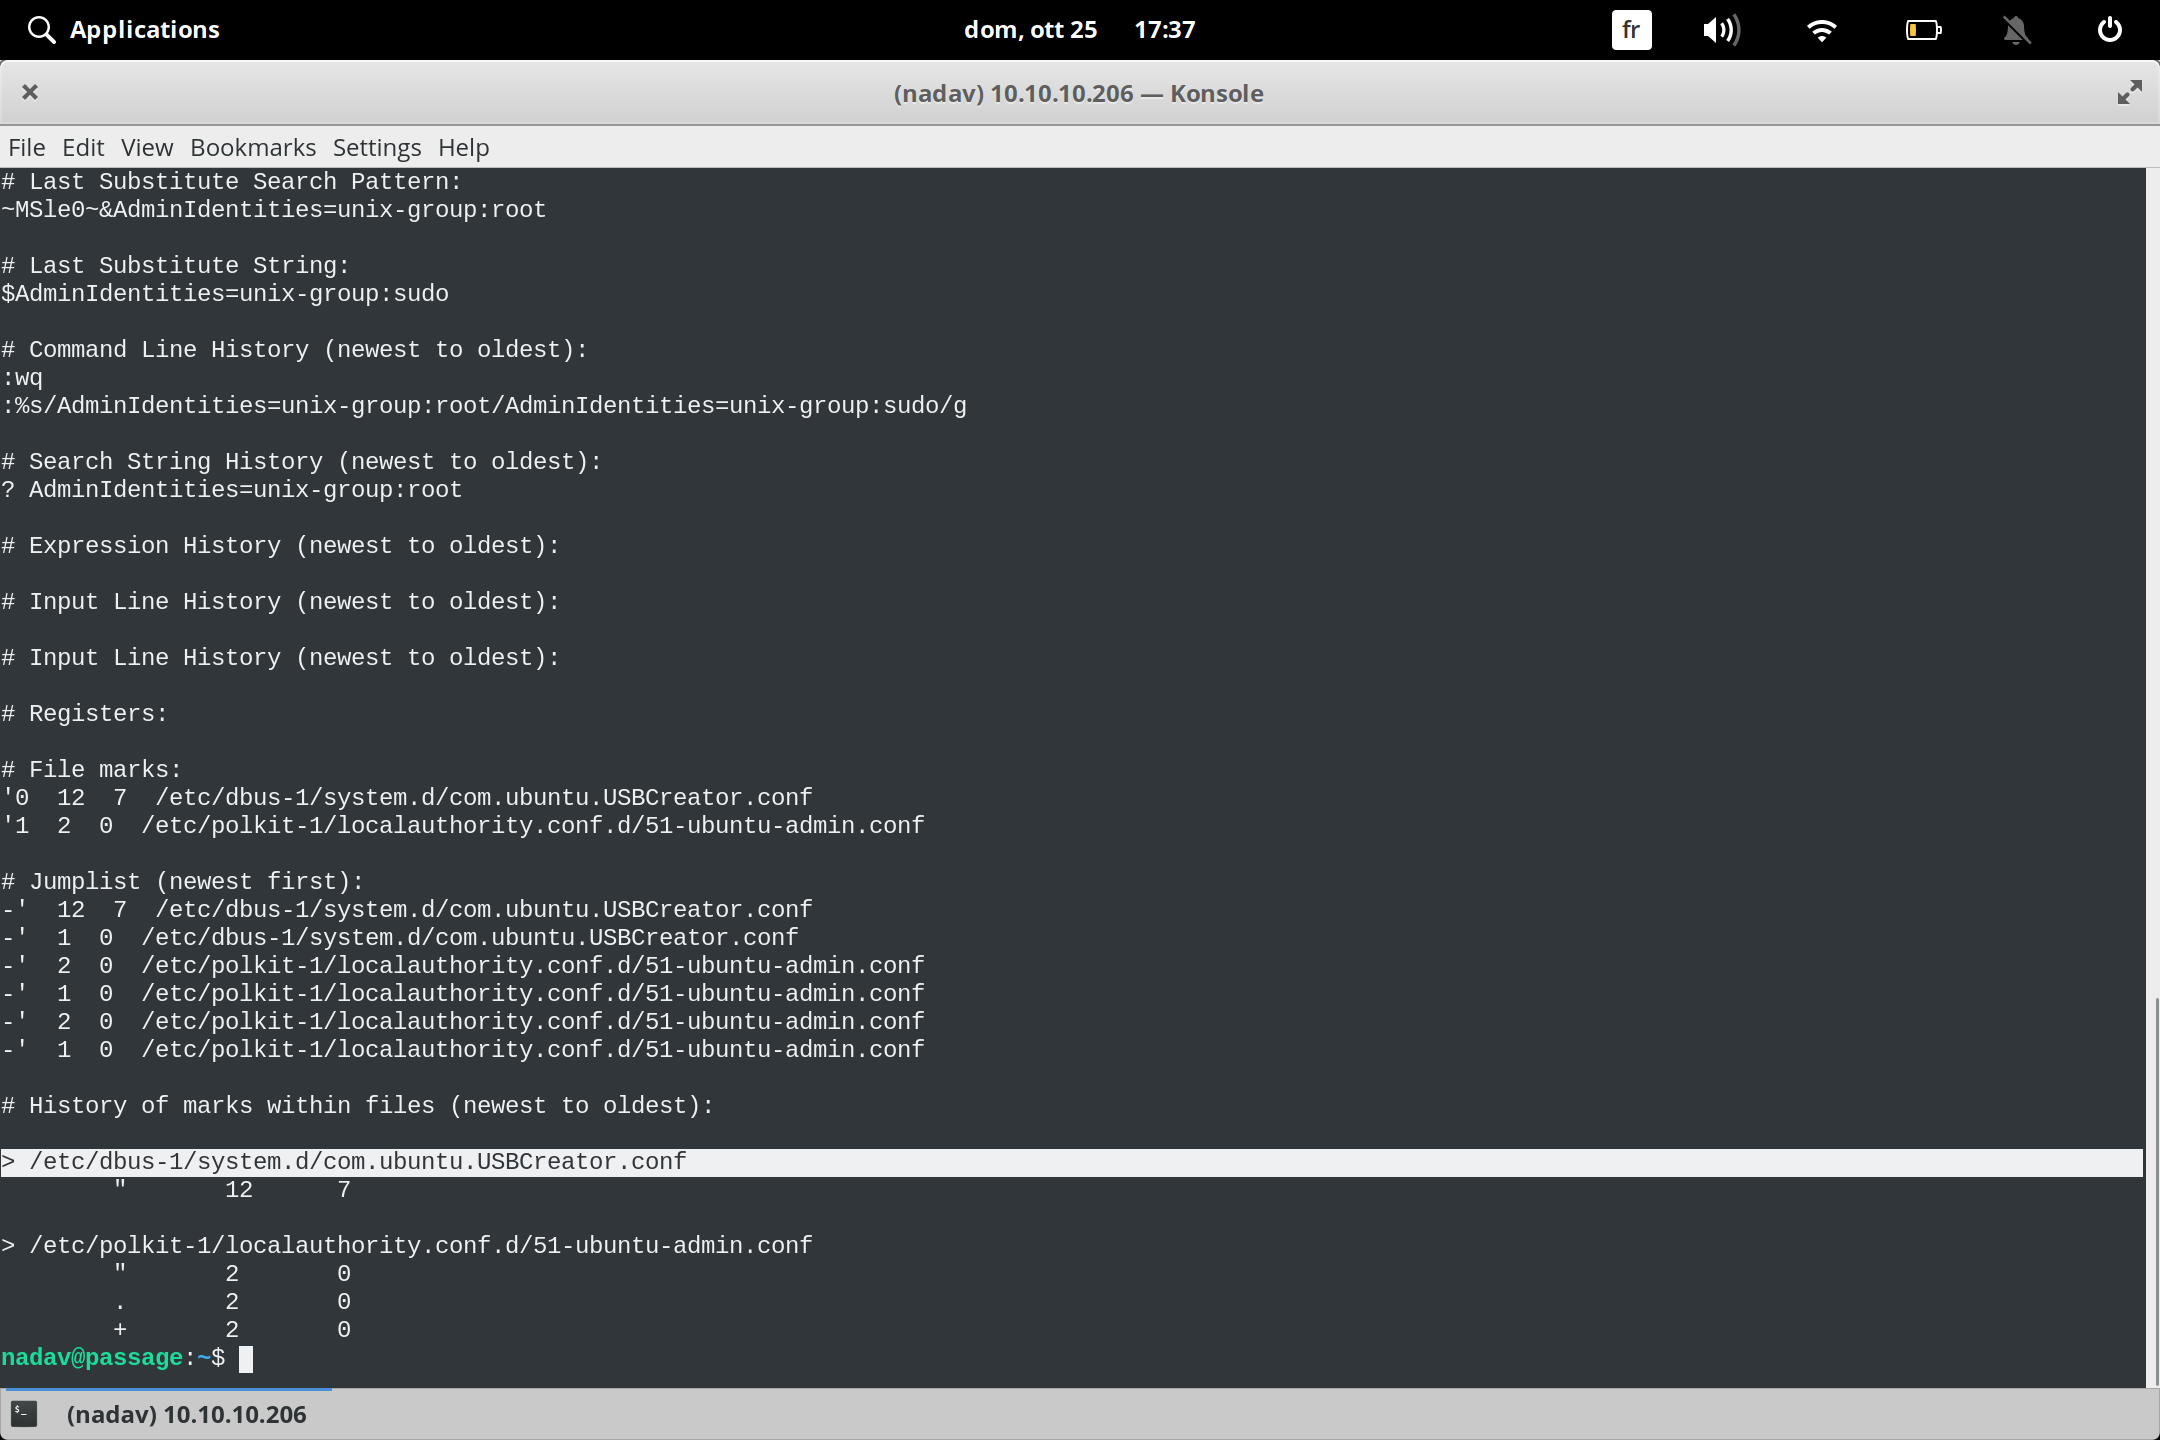Click the Wi-Fi signal icon

point(1822,30)
